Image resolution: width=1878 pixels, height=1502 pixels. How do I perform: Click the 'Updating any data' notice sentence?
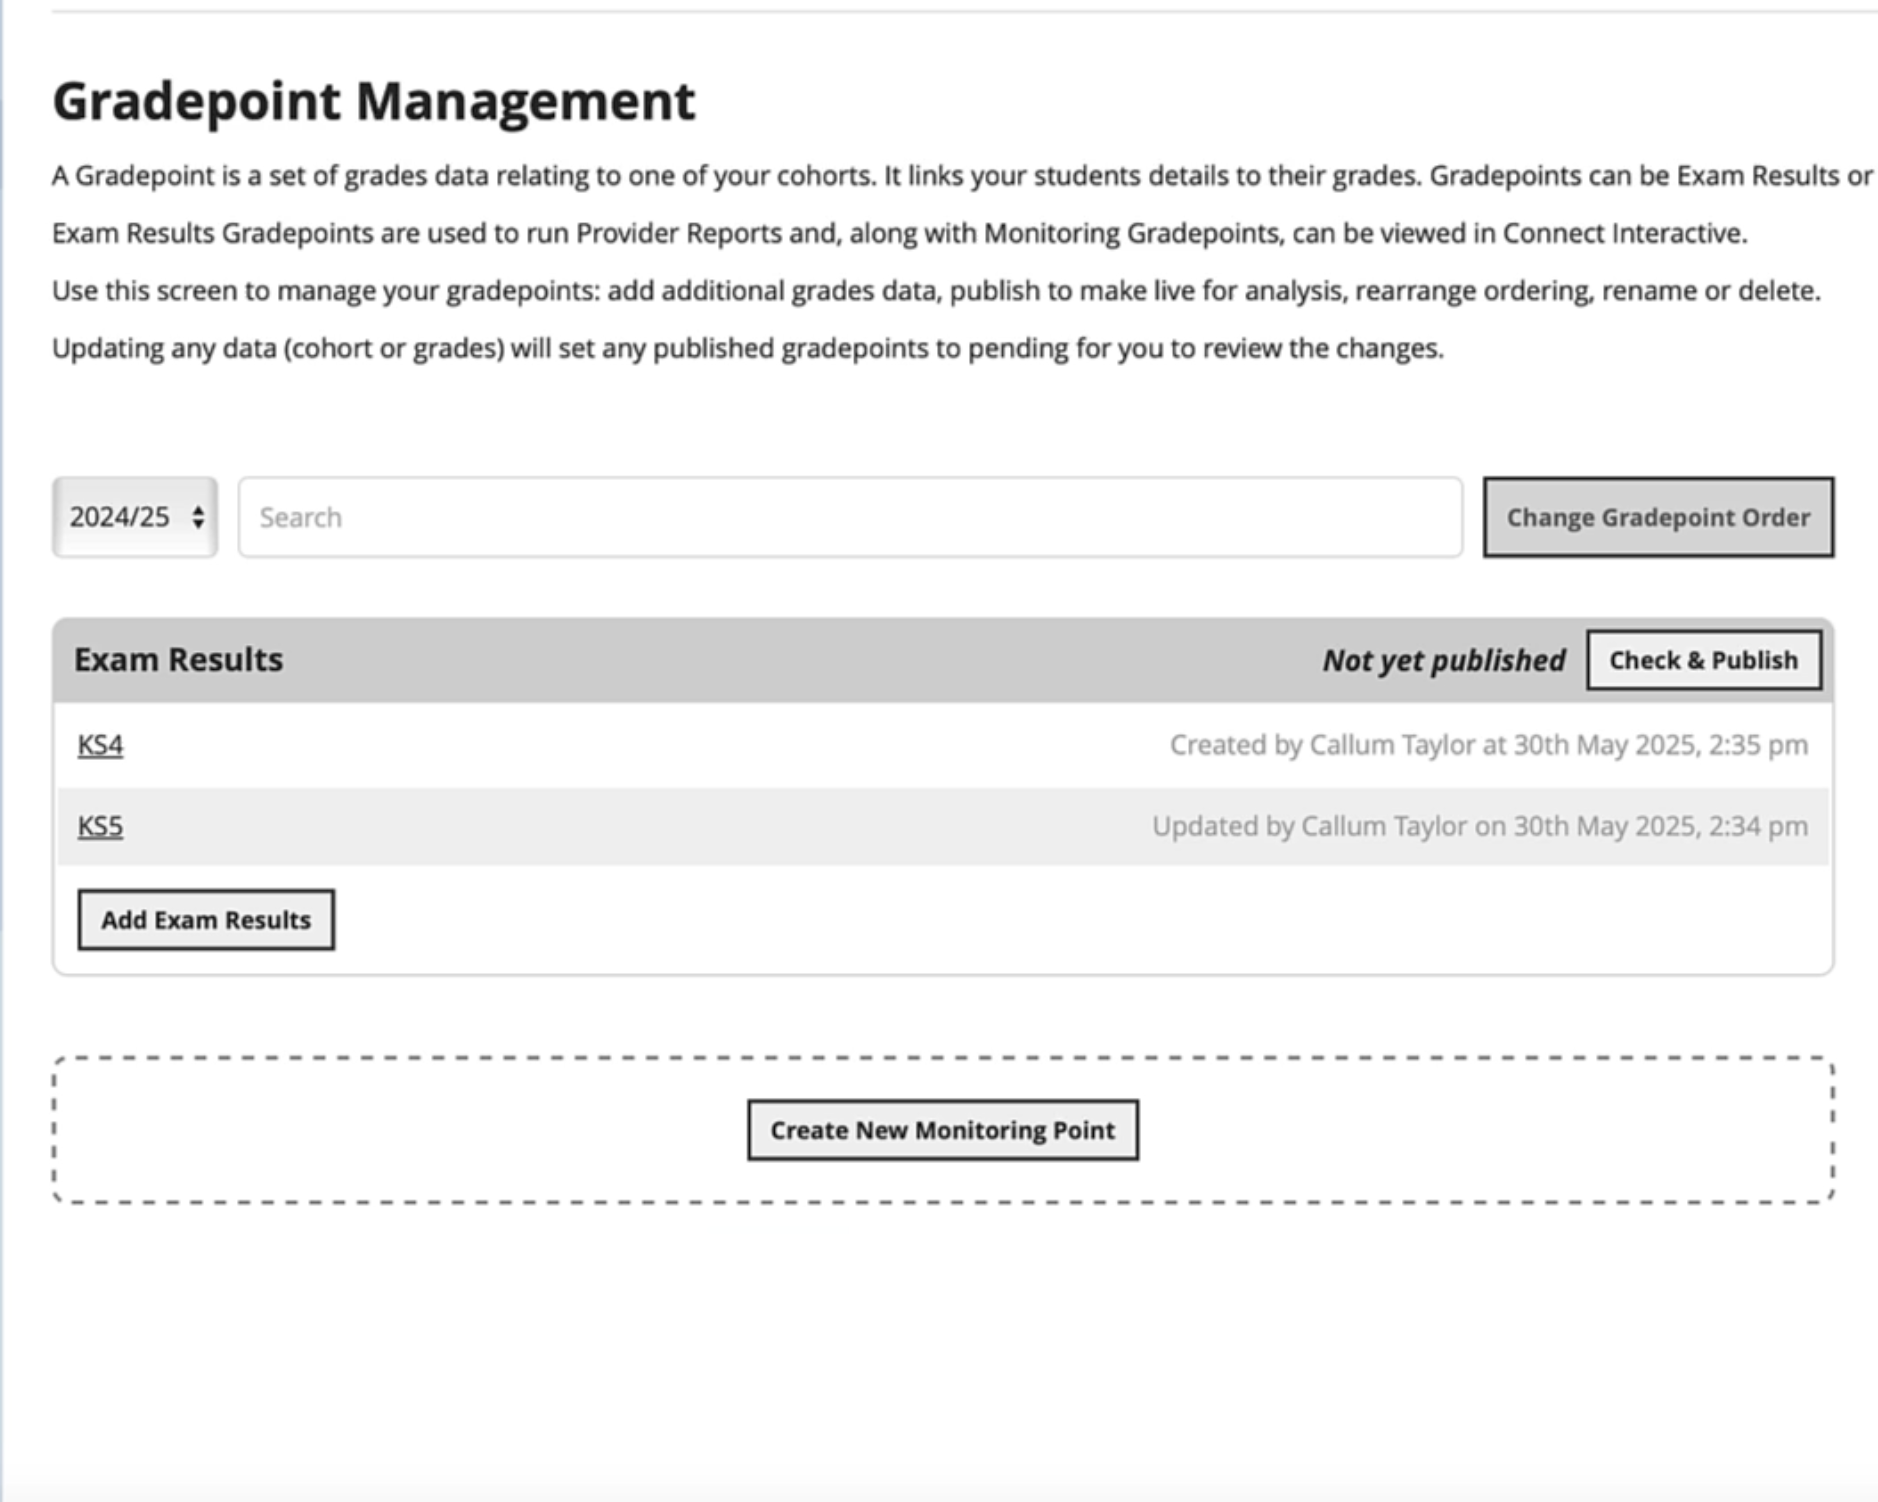tap(748, 348)
